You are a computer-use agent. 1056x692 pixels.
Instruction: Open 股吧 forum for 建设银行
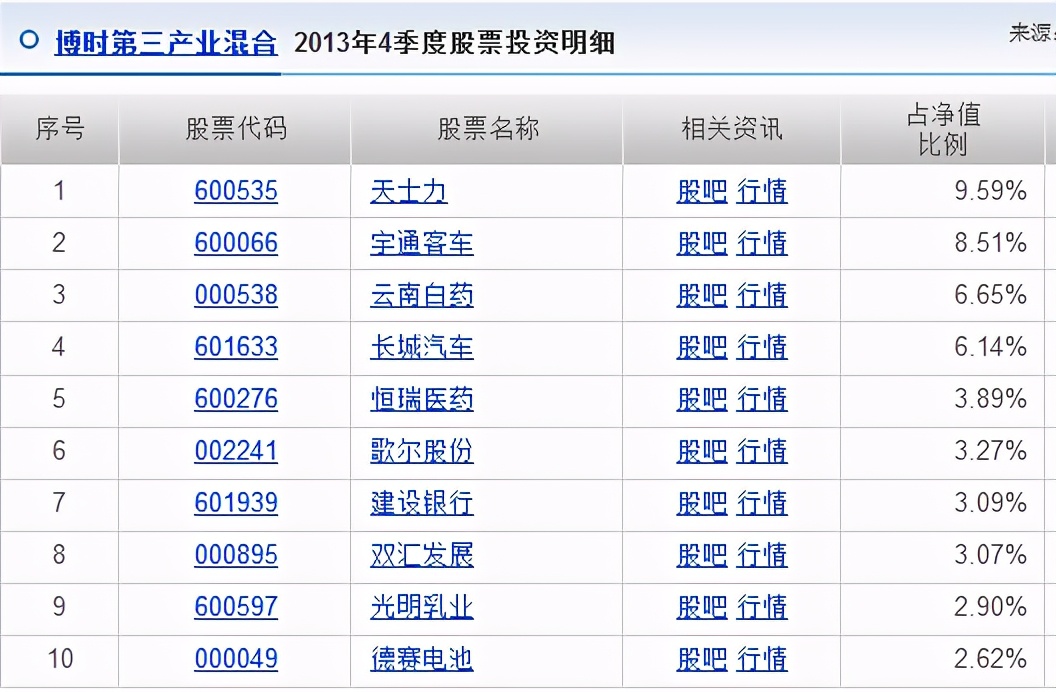pyautogui.click(x=701, y=503)
